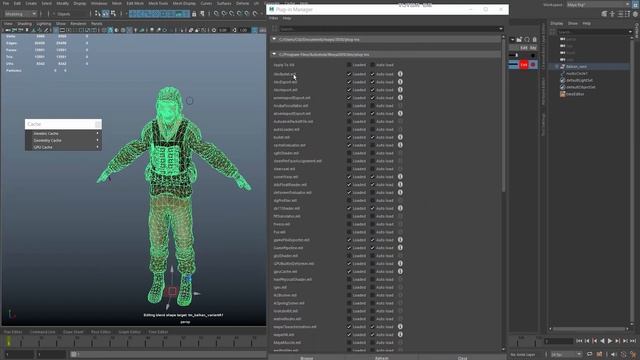Click the Plug-in Manager search field

tap(388, 29)
